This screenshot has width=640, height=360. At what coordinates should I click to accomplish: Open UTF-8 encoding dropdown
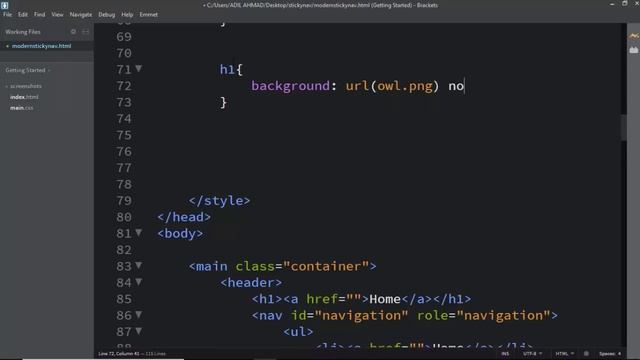(532, 353)
